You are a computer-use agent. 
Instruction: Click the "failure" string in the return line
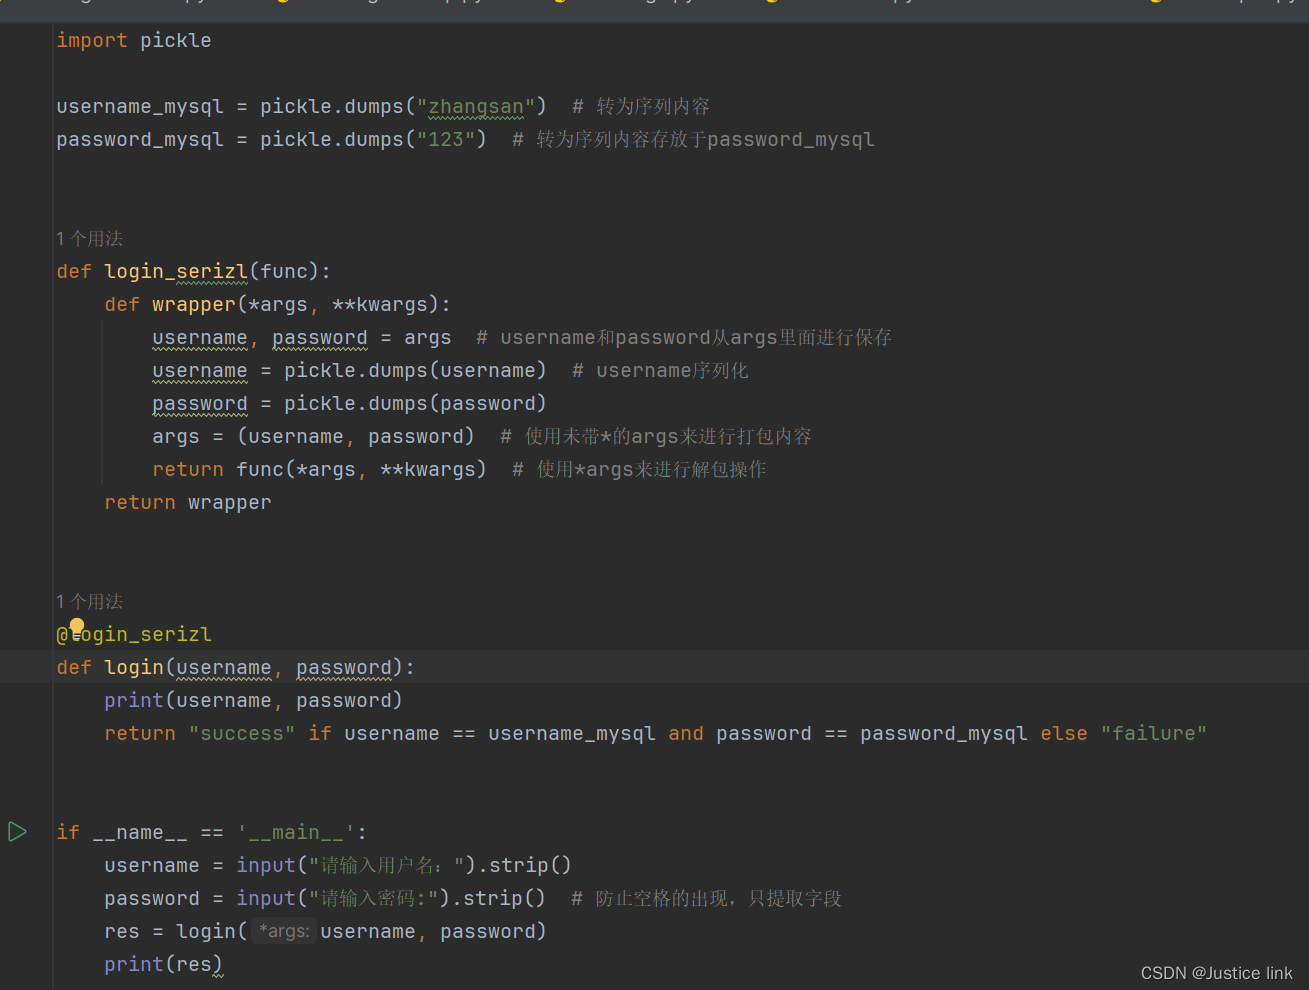(x=1154, y=733)
